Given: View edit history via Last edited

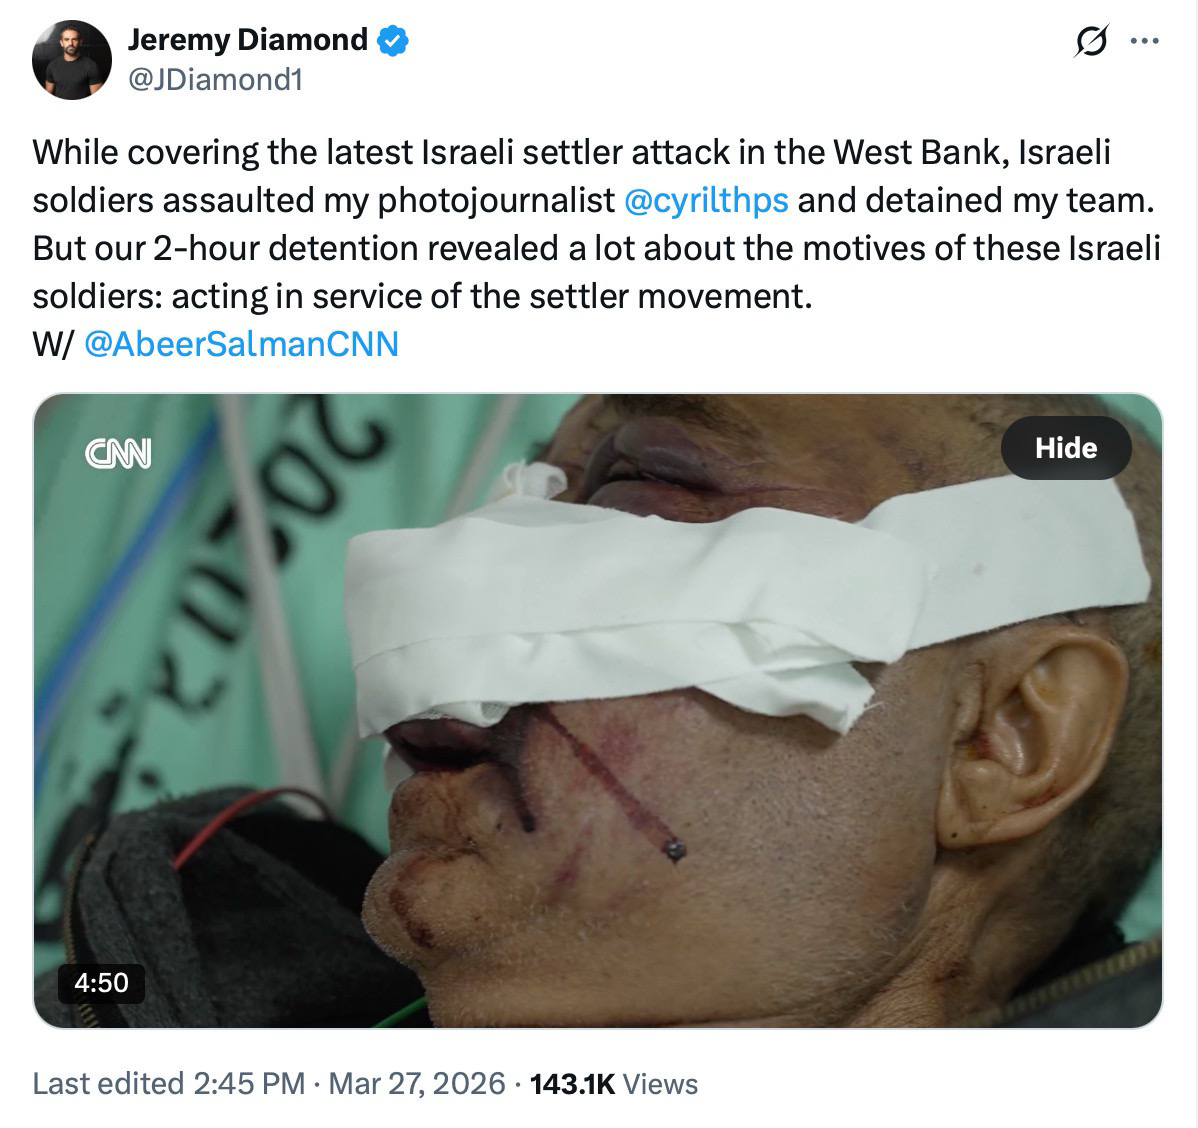Looking at the screenshot, I should [x=108, y=1083].
